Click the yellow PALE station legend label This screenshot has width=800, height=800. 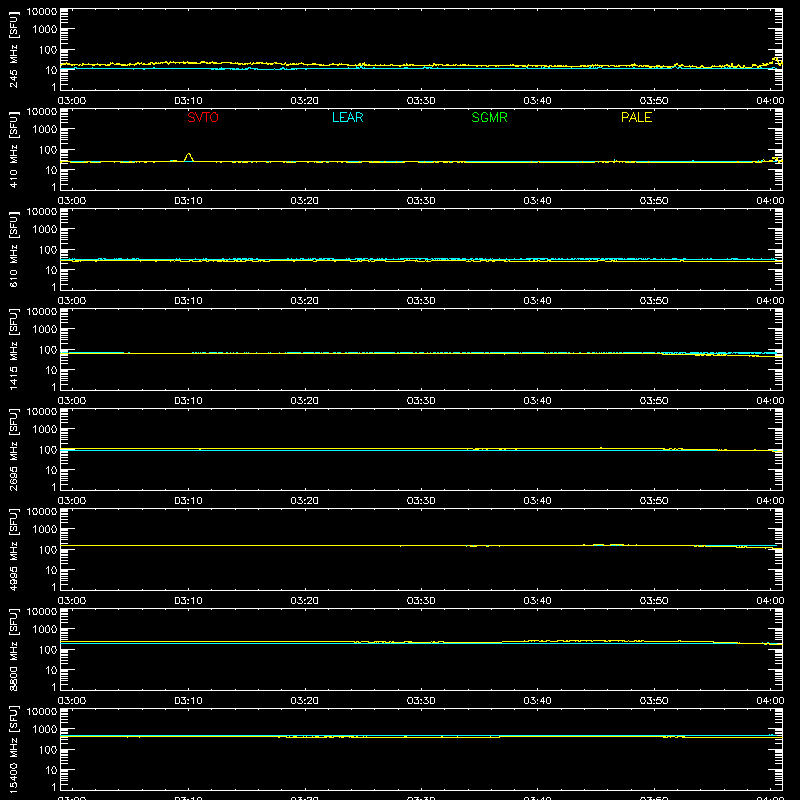[636, 118]
